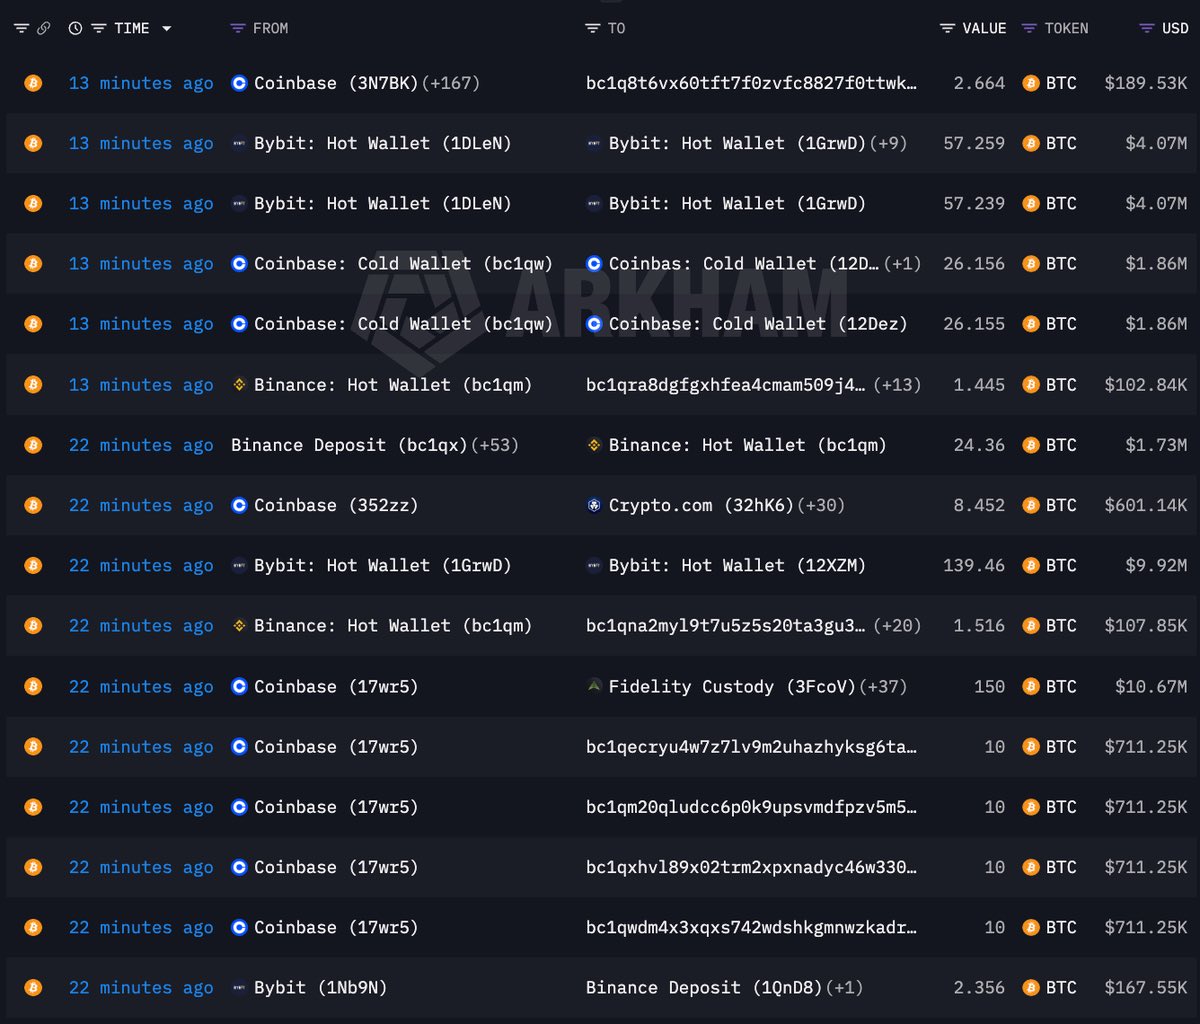Image resolution: width=1200 pixels, height=1024 pixels.
Task: Expand (+37) recipients after Fidelity Custody
Action: coord(882,686)
